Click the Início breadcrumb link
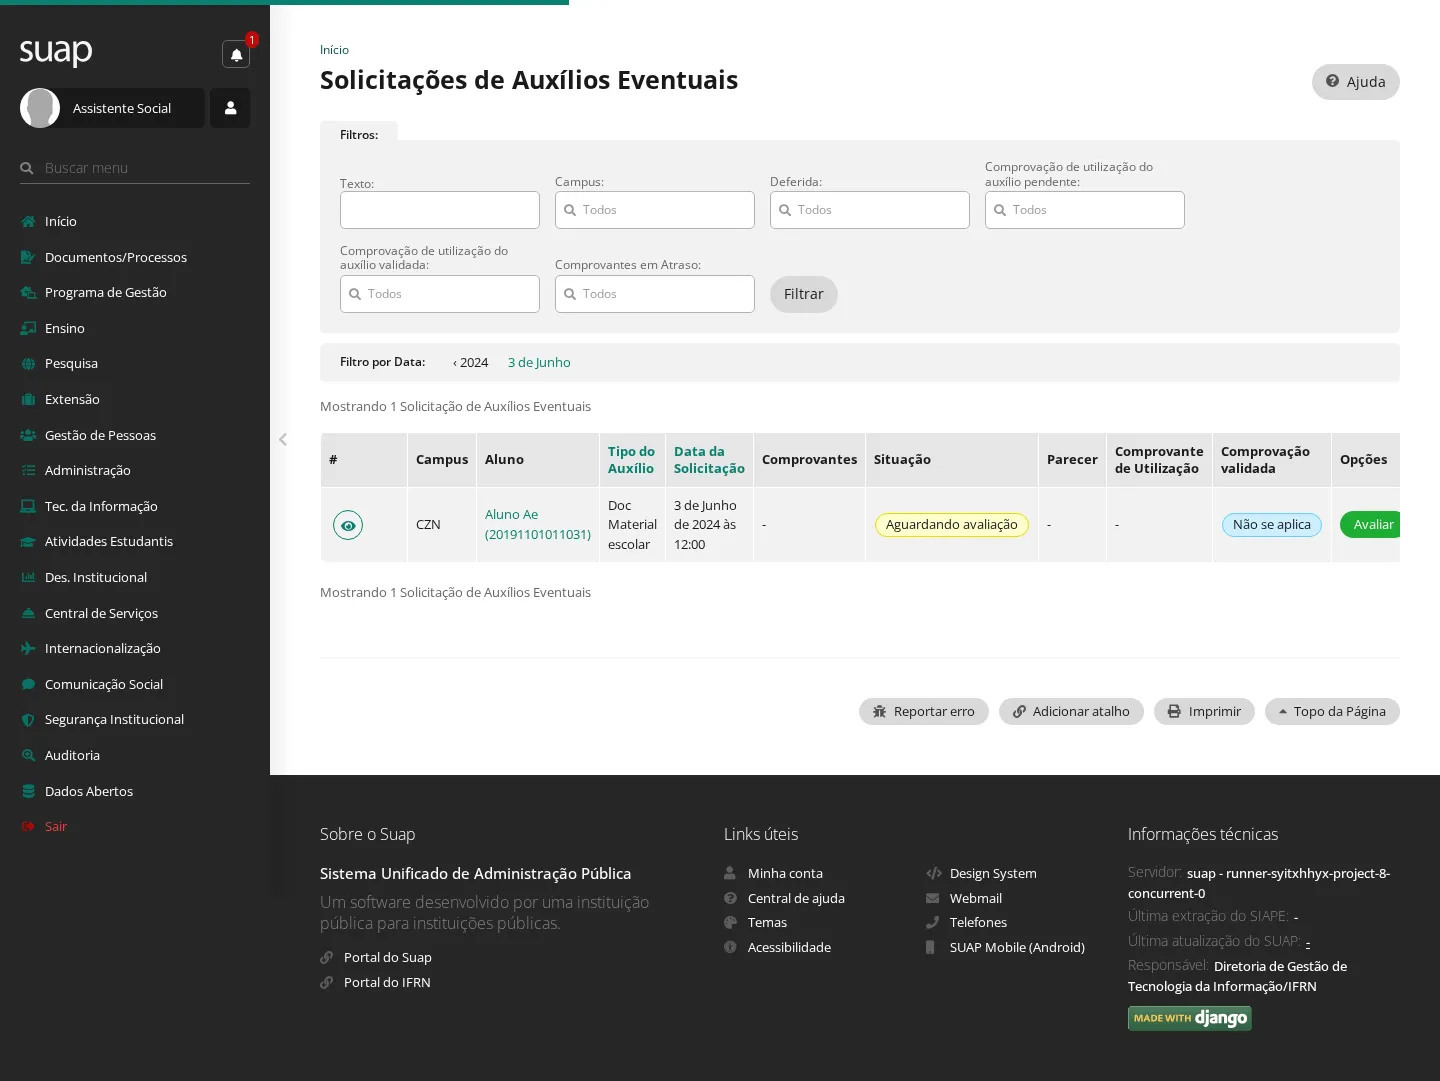Viewport: 1440px width, 1081px height. (x=334, y=50)
